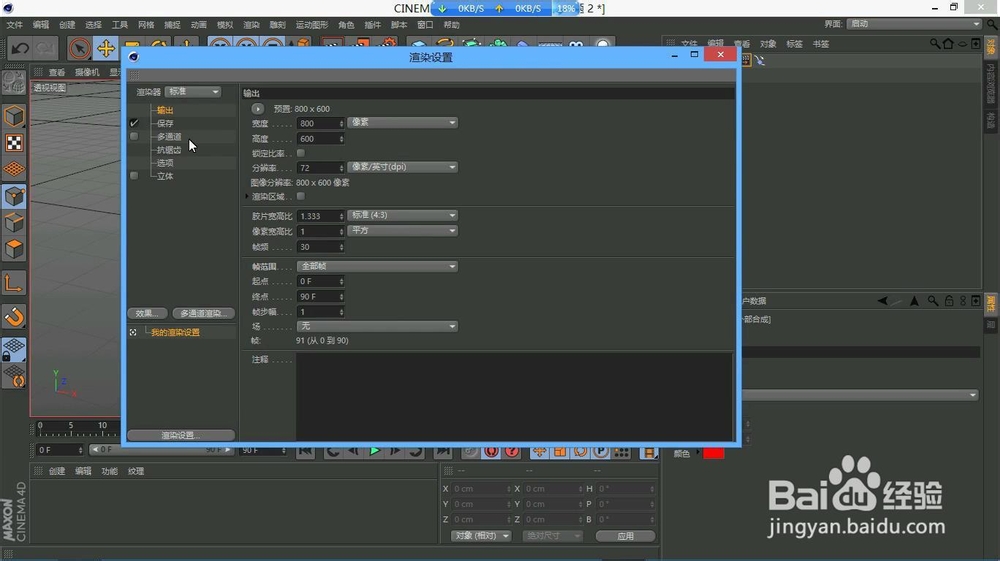Image resolution: width=1000 pixels, height=561 pixels.
Task: Click the 多通道渲染... button
Action: point(203,313)
